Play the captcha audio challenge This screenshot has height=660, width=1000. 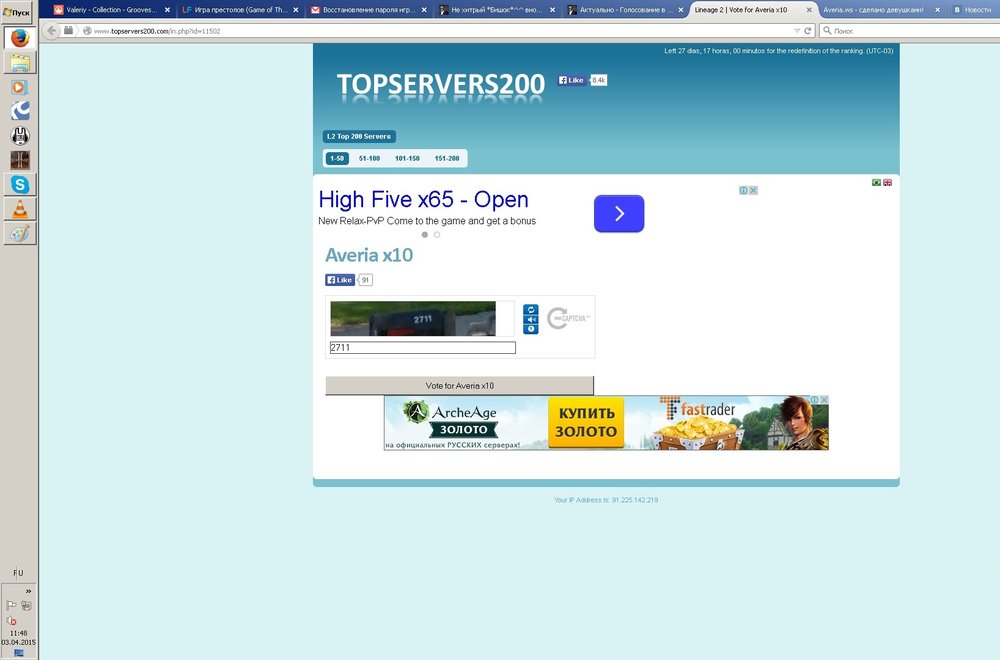(531, 320)
